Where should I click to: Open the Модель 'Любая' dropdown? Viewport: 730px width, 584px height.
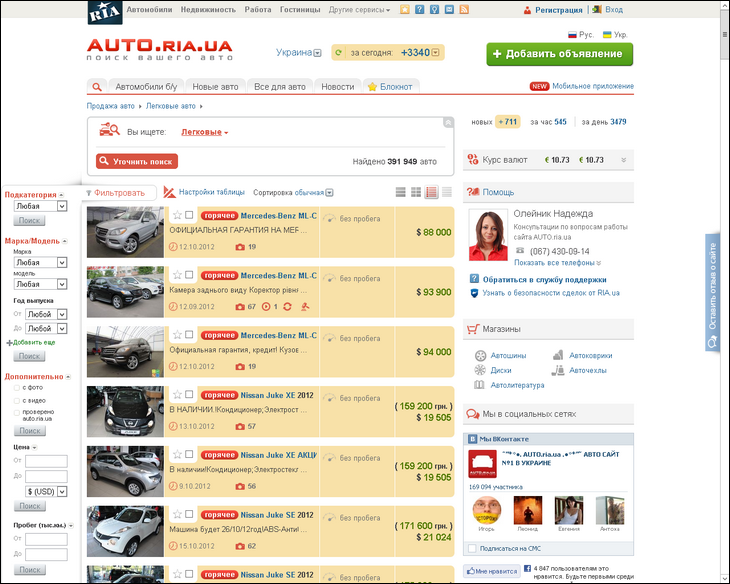[x=41, y=284]
